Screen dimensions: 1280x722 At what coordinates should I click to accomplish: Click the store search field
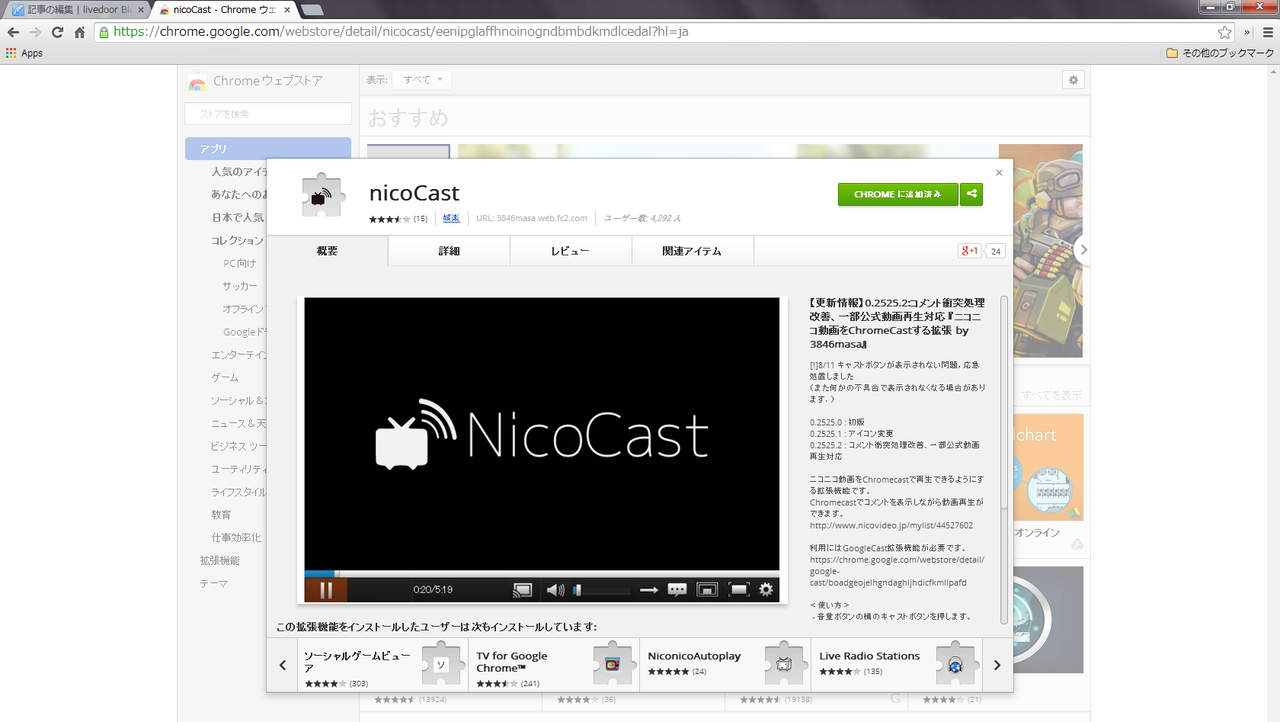tap(268, 114)
